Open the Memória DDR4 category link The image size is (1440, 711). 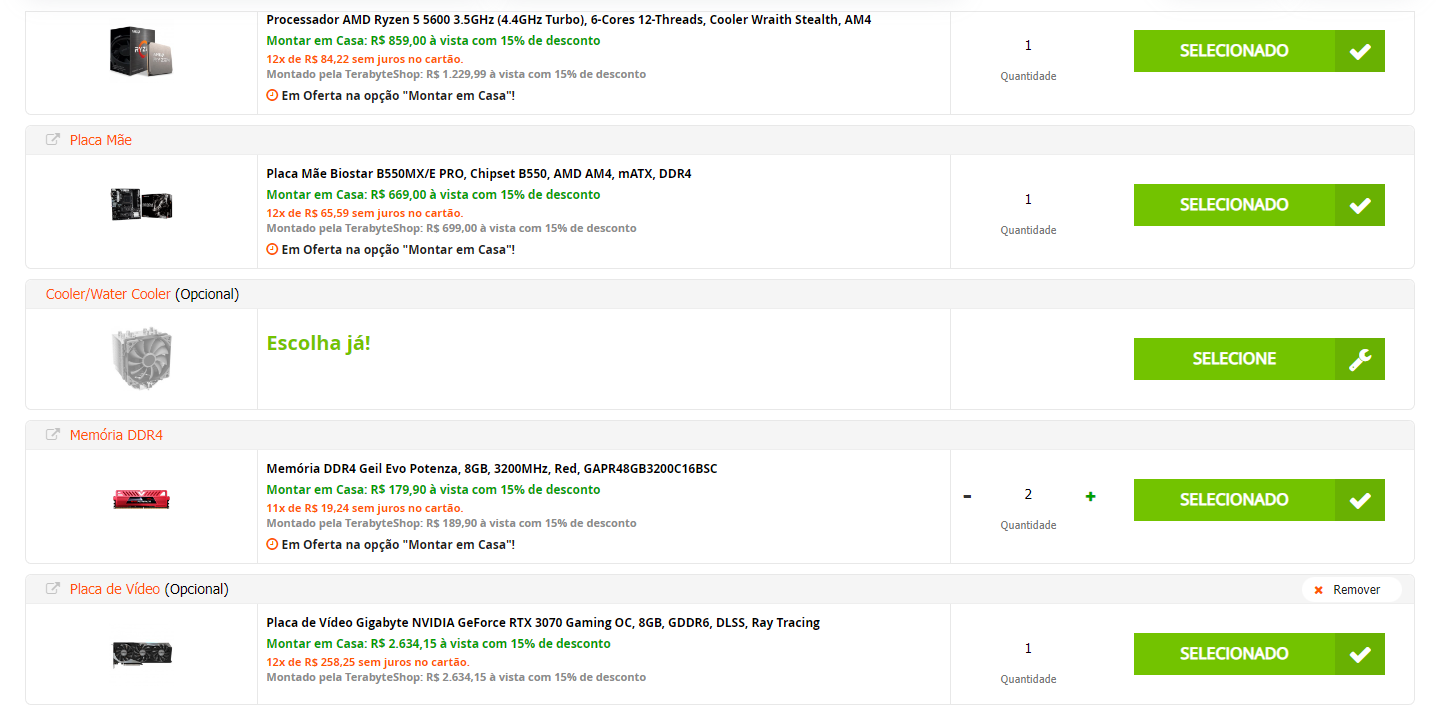116,435
